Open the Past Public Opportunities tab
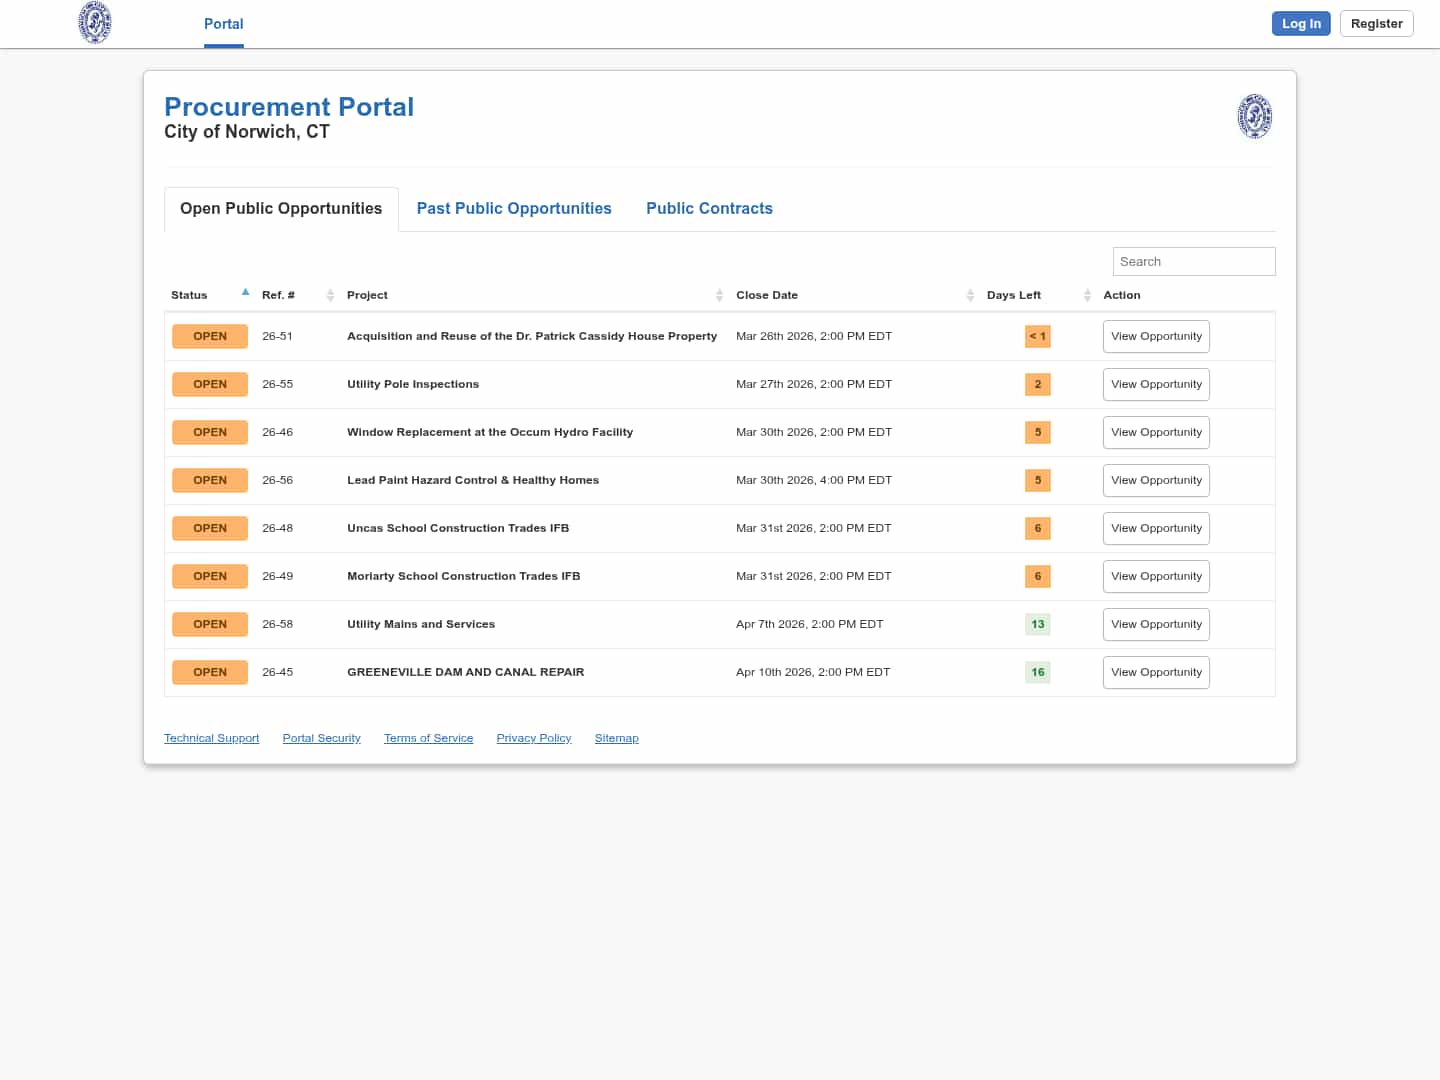The image size is (1440, 1080). tap(514, 208)
